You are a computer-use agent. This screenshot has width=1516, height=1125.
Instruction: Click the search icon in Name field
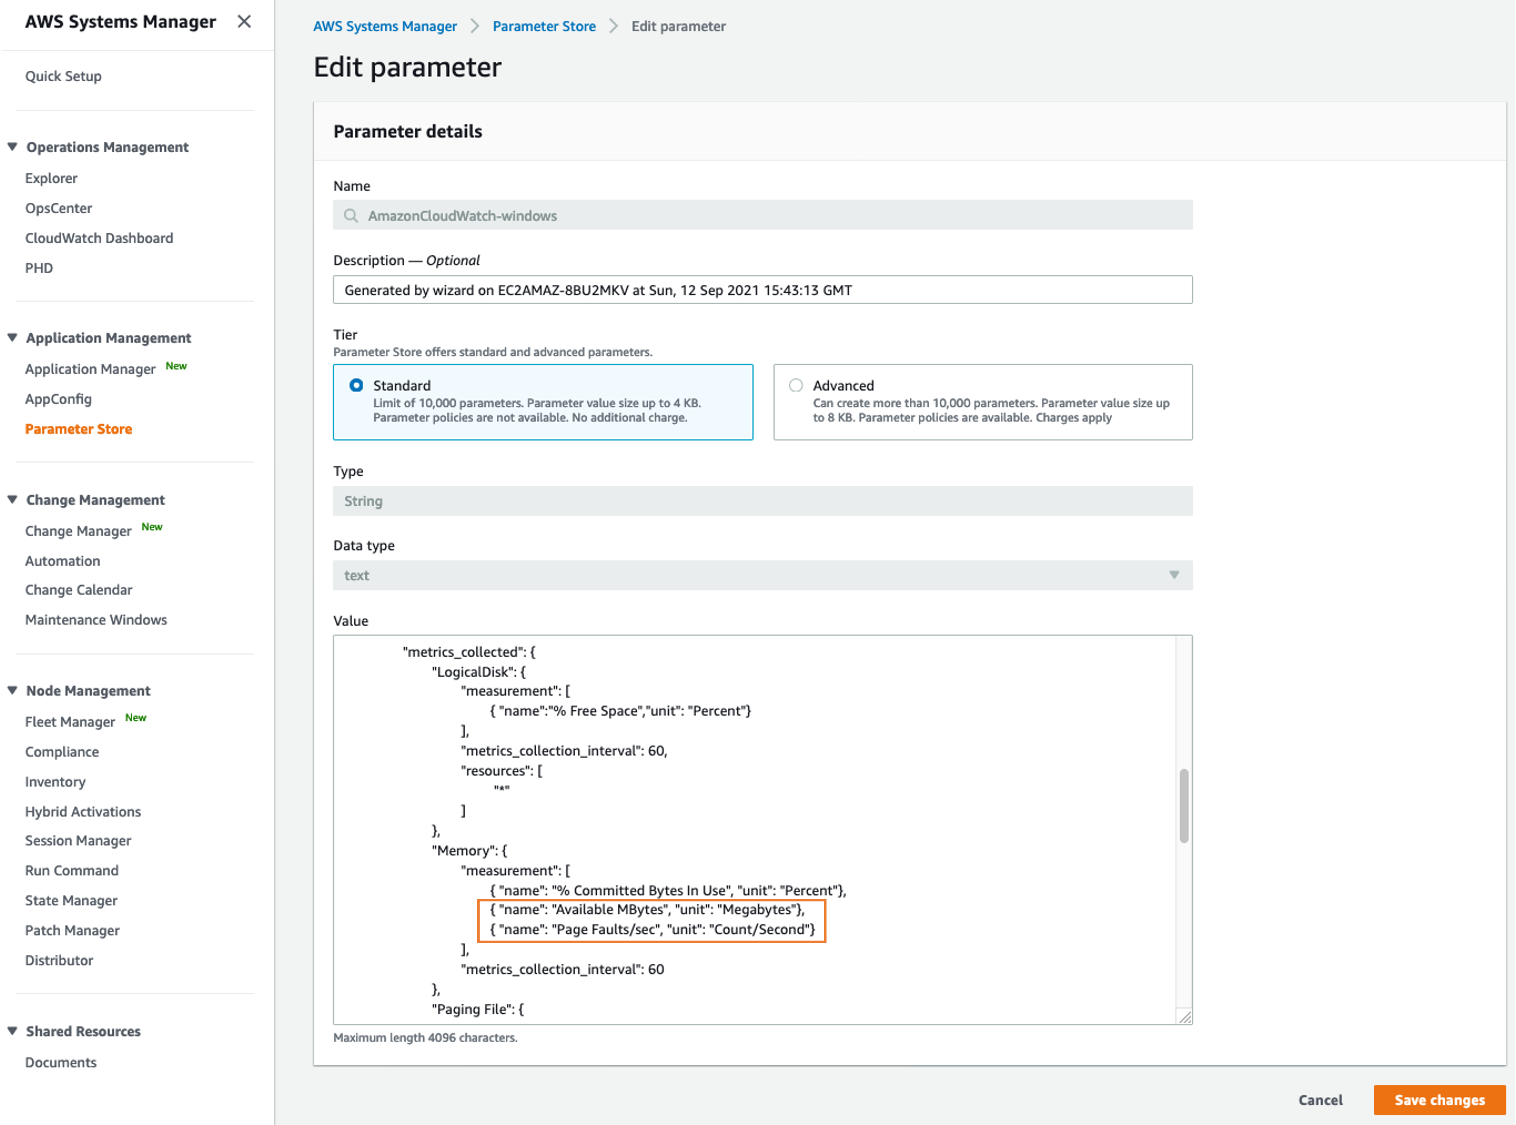(x=351, y=216)
